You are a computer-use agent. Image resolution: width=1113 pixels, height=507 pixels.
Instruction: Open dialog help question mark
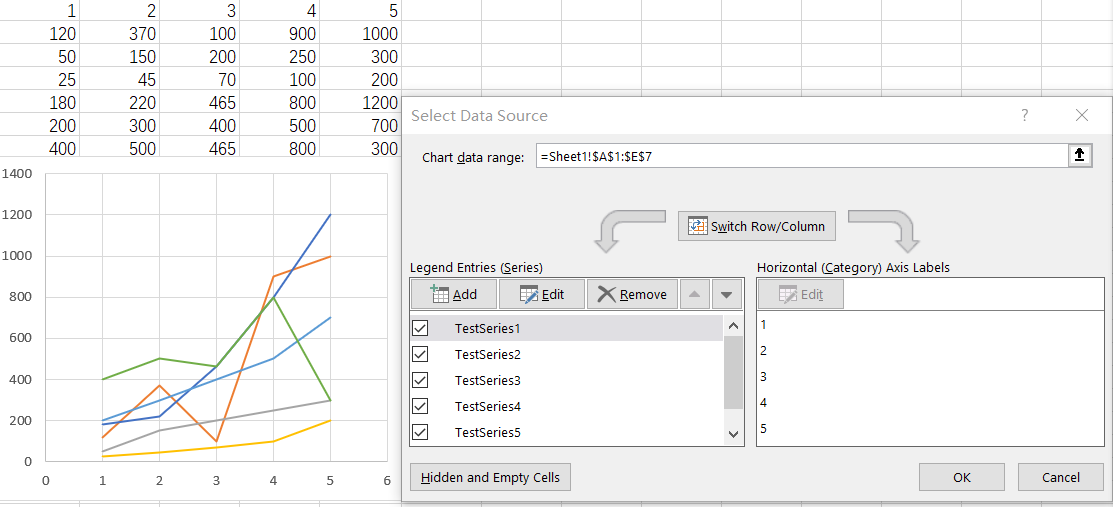coord(1024,116)
